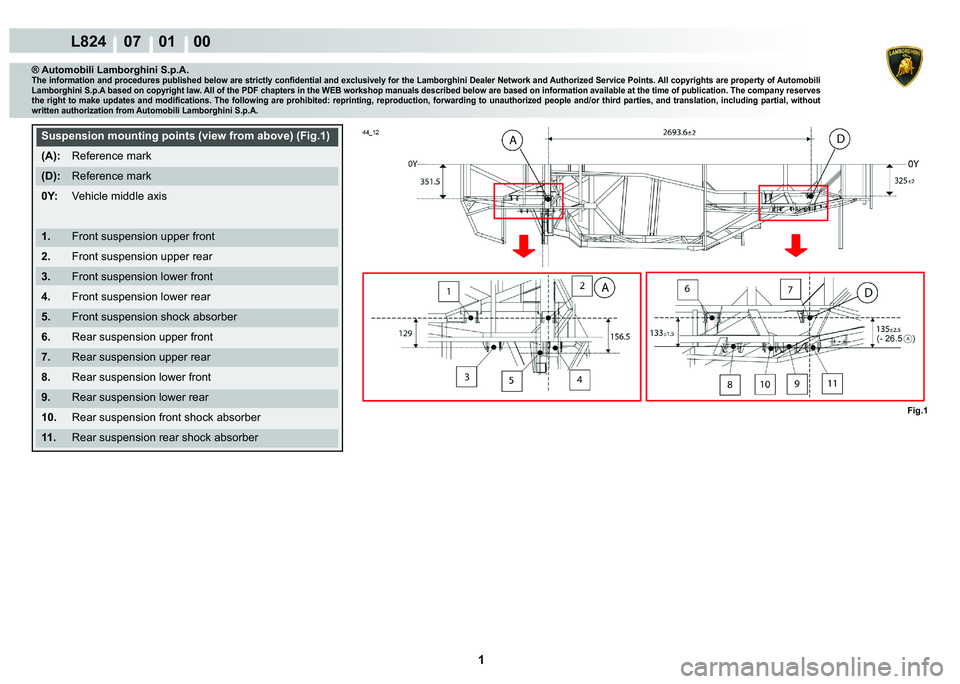Click the '44_12' figure code
Viewport: 960px width, 684px height.
pos(370,132)
